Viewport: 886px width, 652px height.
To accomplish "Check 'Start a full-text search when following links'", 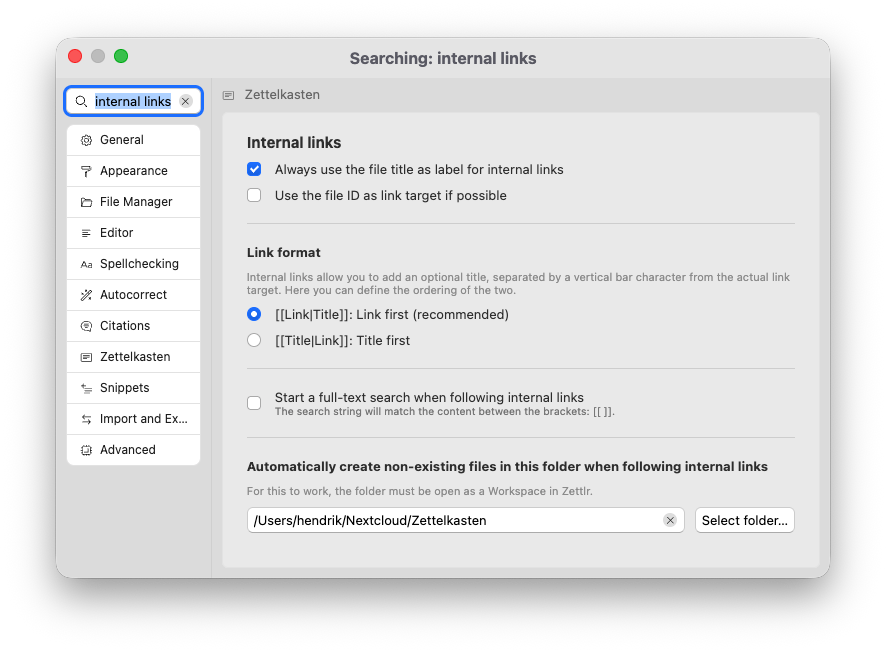I will 253,402.
